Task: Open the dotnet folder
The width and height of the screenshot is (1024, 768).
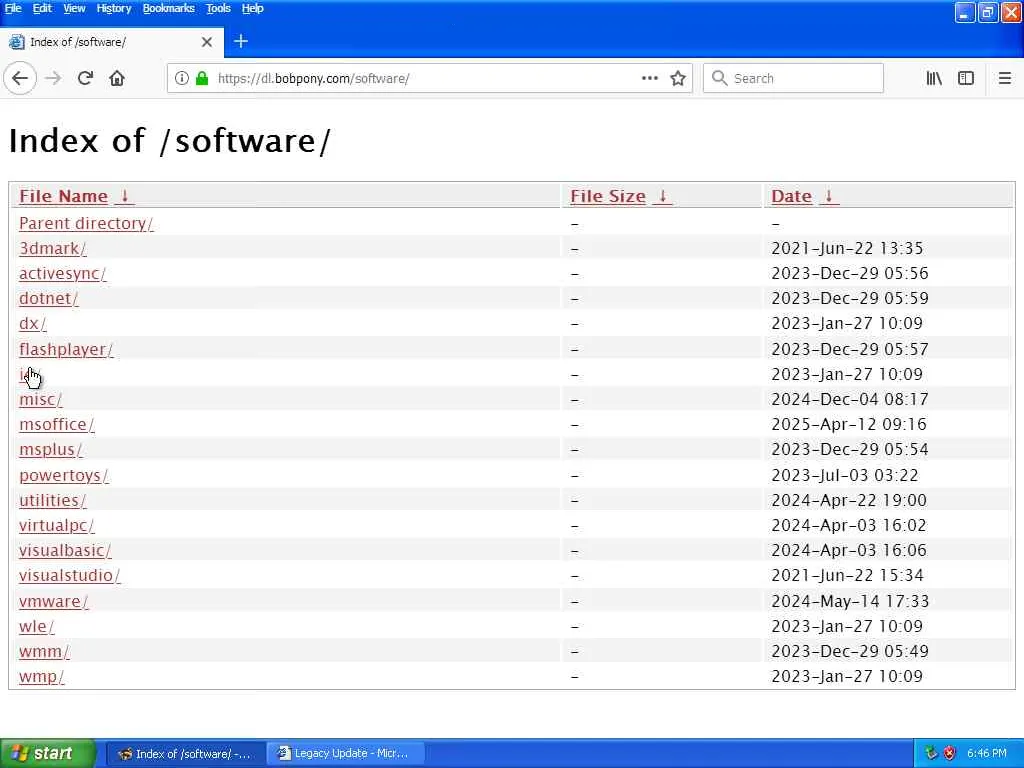Action: [49, 298]
